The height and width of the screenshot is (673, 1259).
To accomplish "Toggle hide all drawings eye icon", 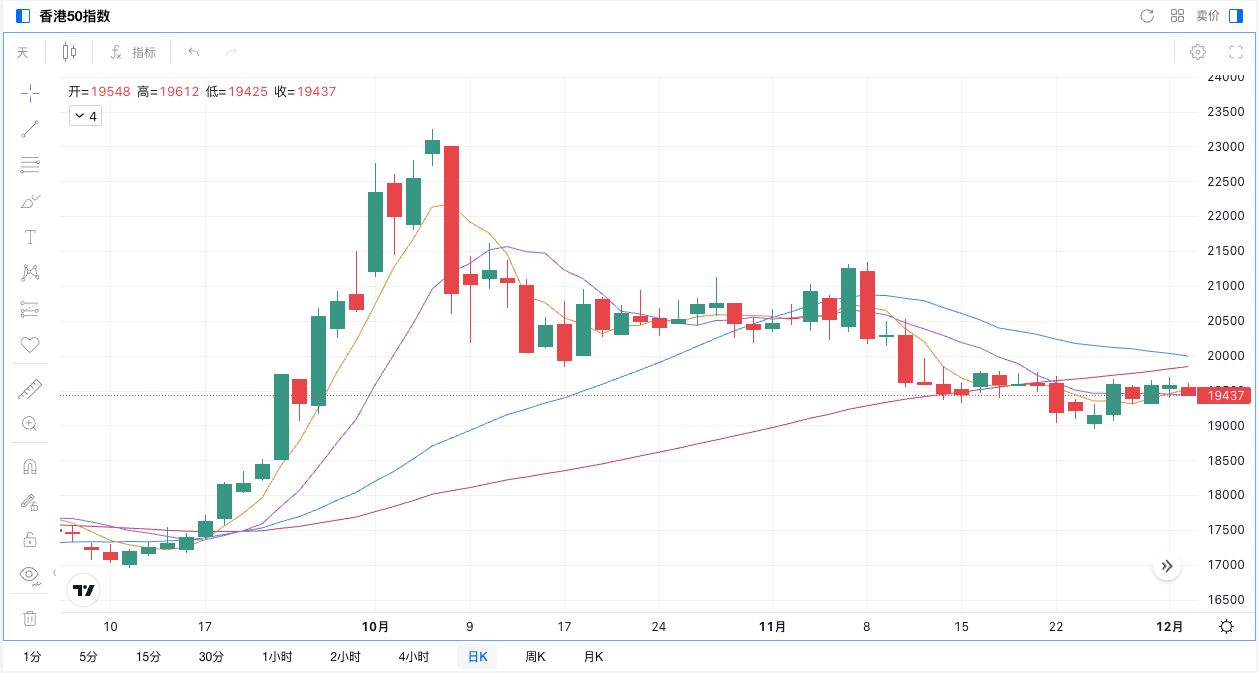I will tap(30, 574).
